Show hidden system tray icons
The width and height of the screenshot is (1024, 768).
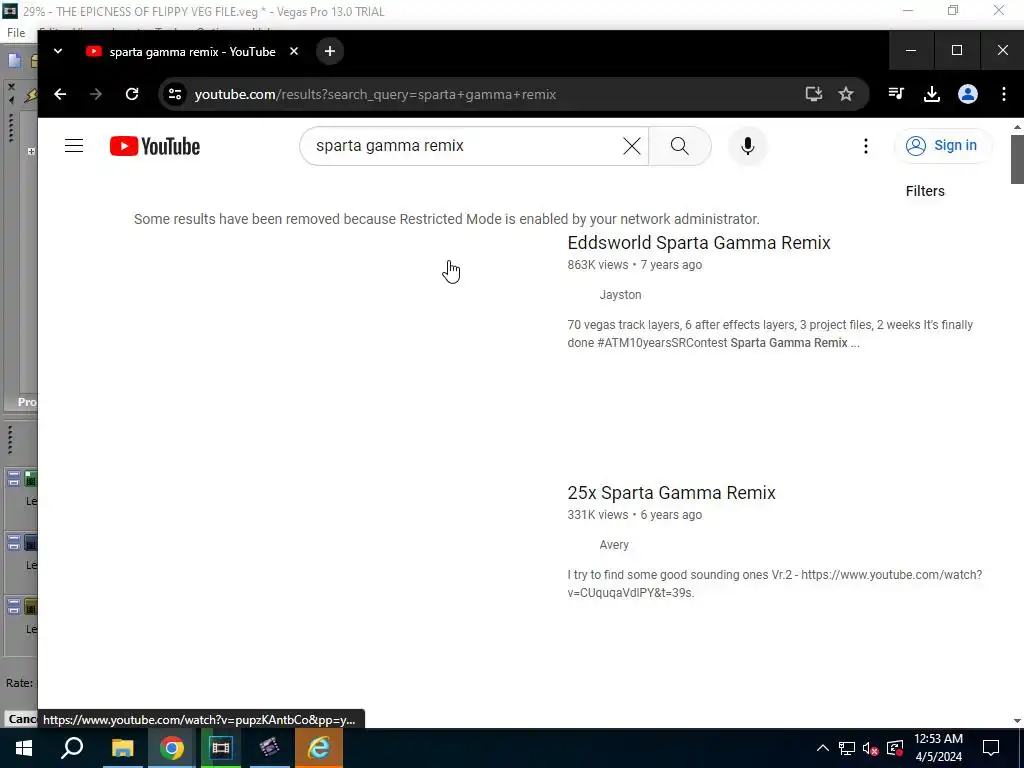[x=823, y=748]
